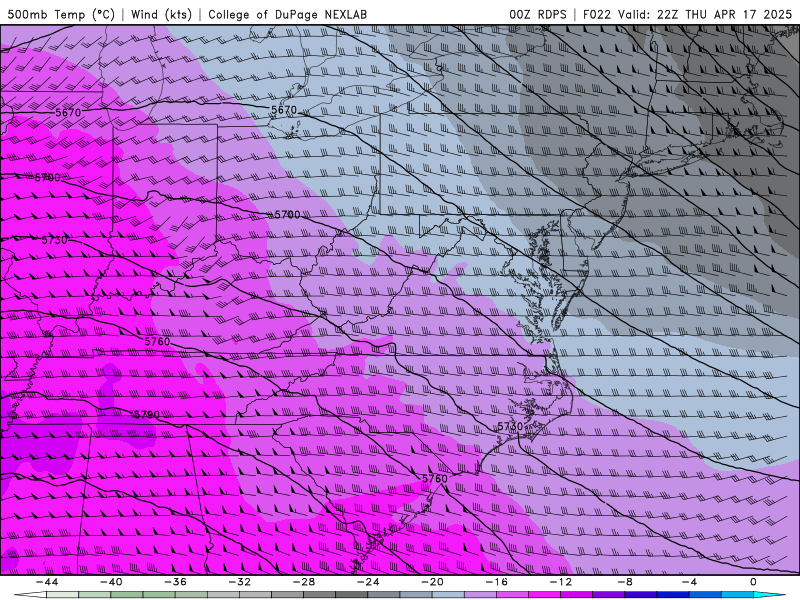
Task: Click the -32 color scale tick label
Action: (x=239, y=582)
